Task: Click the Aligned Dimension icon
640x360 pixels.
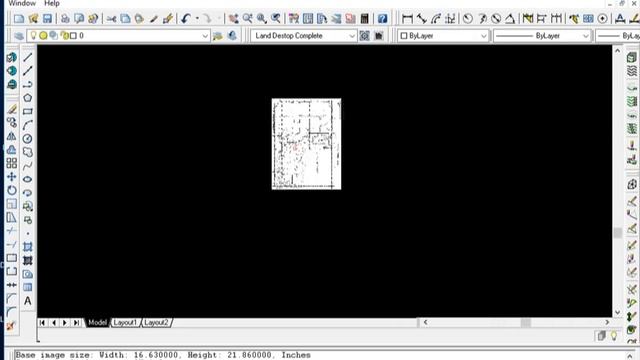Action: click(x=421, y=18)
